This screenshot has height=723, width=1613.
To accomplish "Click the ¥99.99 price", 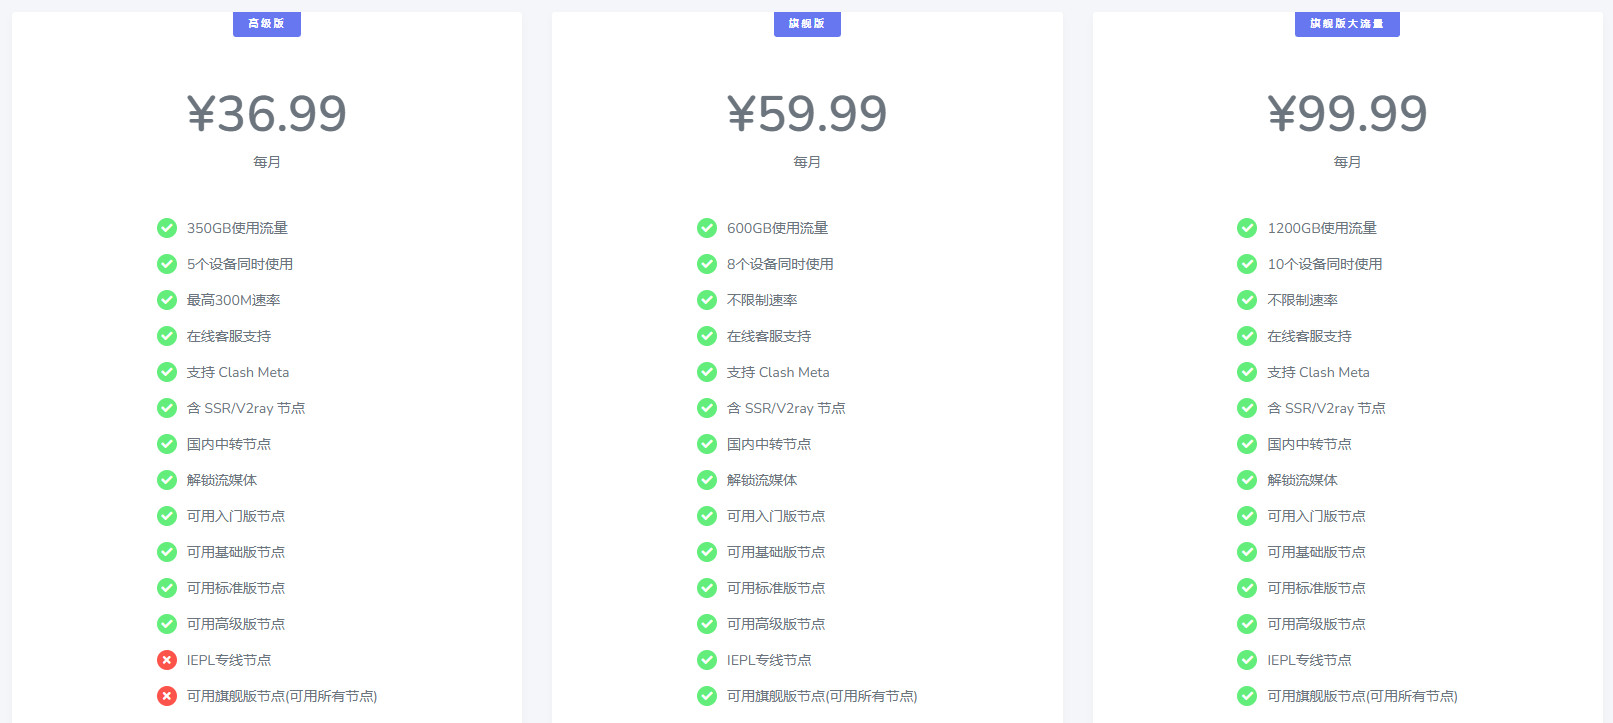I will [1347, 113].
